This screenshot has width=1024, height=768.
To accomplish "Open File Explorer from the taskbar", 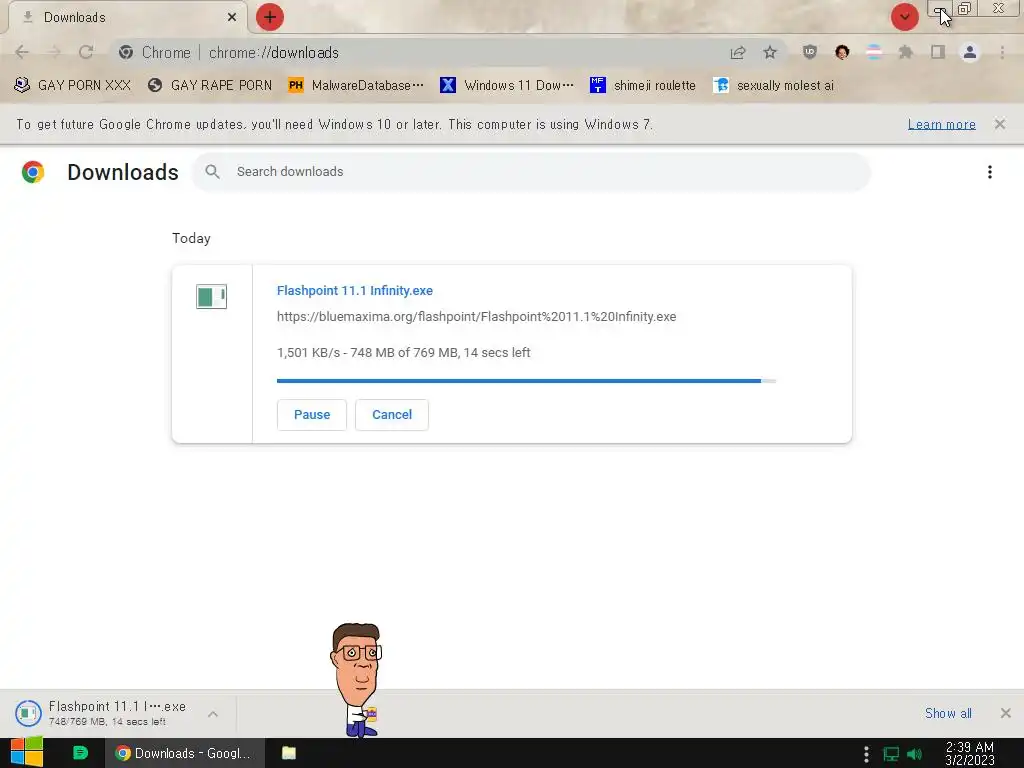I will point(289,753).
